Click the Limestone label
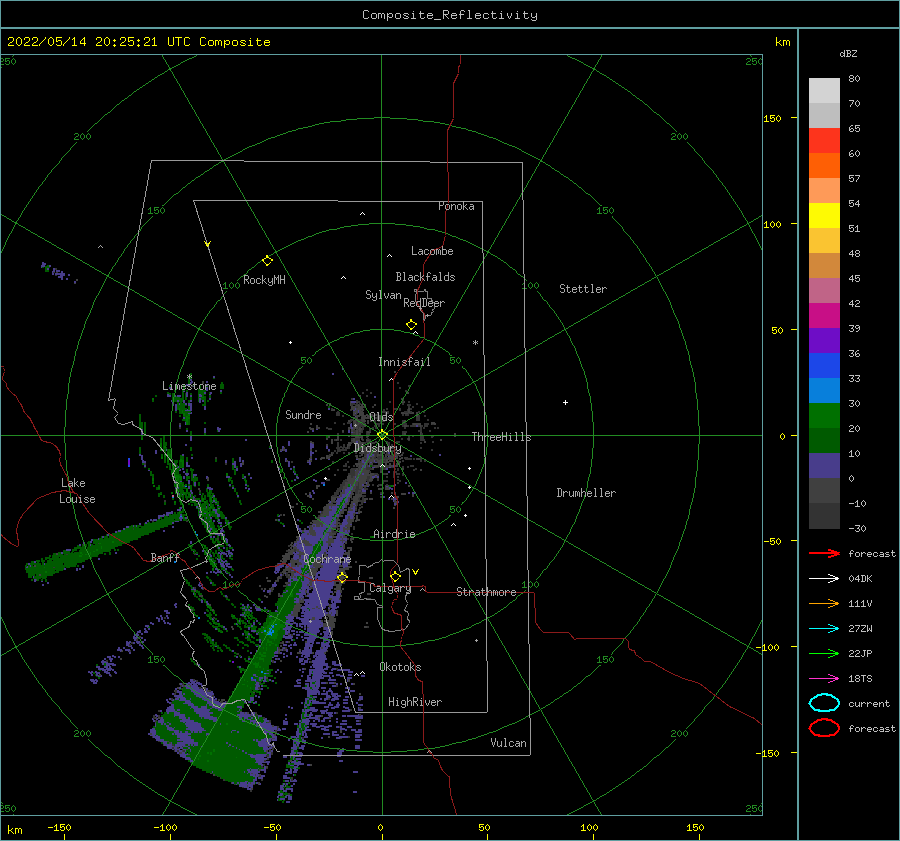Viewport: 900px width, 841px height. [189, 386]
